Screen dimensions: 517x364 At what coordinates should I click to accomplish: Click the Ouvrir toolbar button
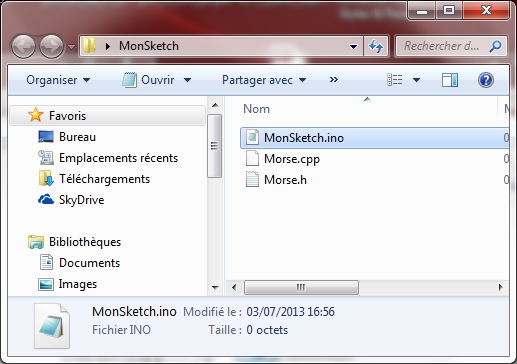pos(148,80)
